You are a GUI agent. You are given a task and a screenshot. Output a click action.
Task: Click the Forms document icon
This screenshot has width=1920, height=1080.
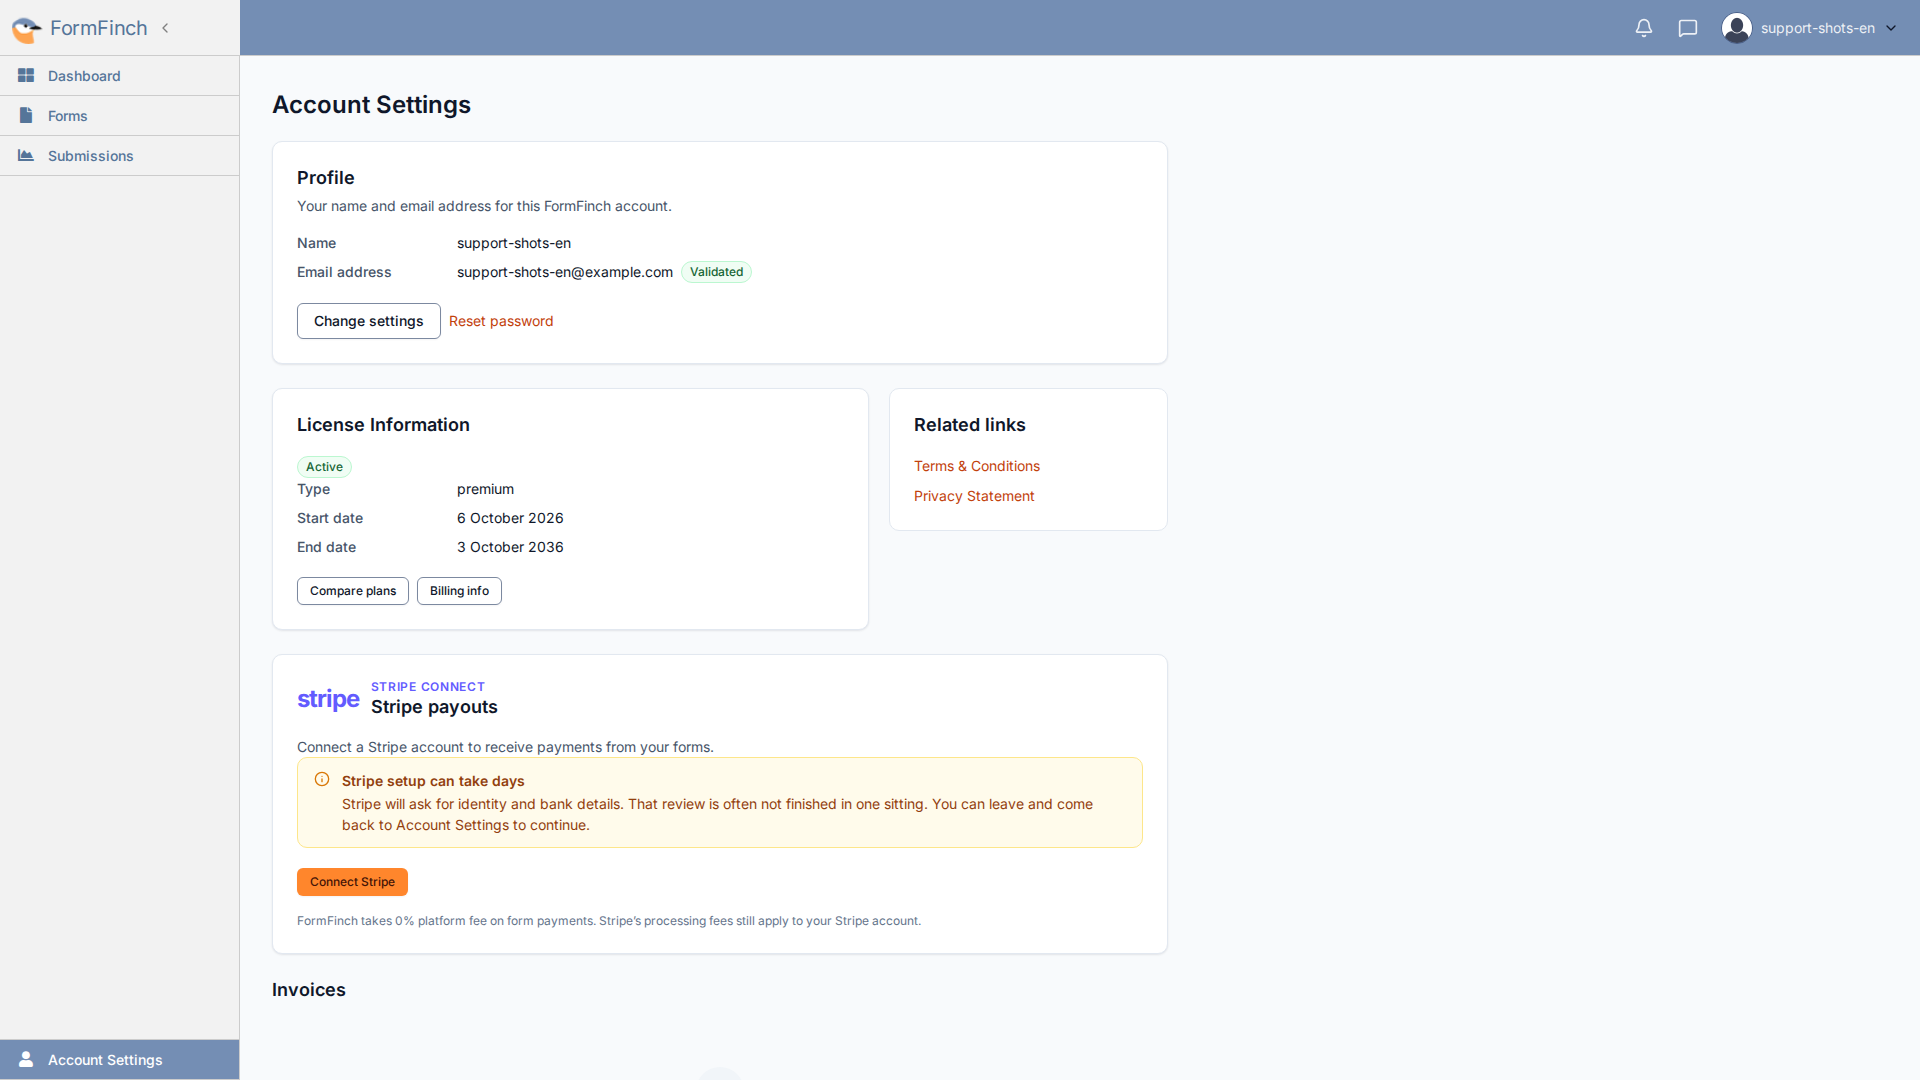26,116
